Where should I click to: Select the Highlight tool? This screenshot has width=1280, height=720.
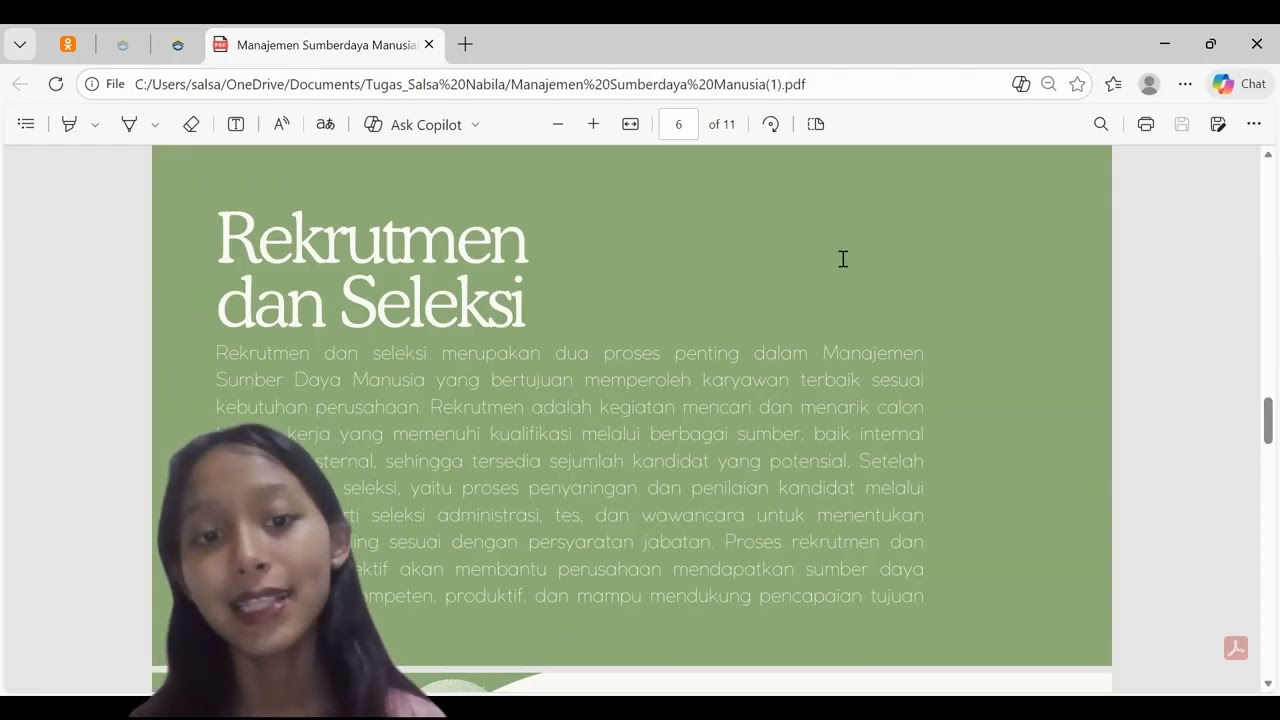pos(69,124)
